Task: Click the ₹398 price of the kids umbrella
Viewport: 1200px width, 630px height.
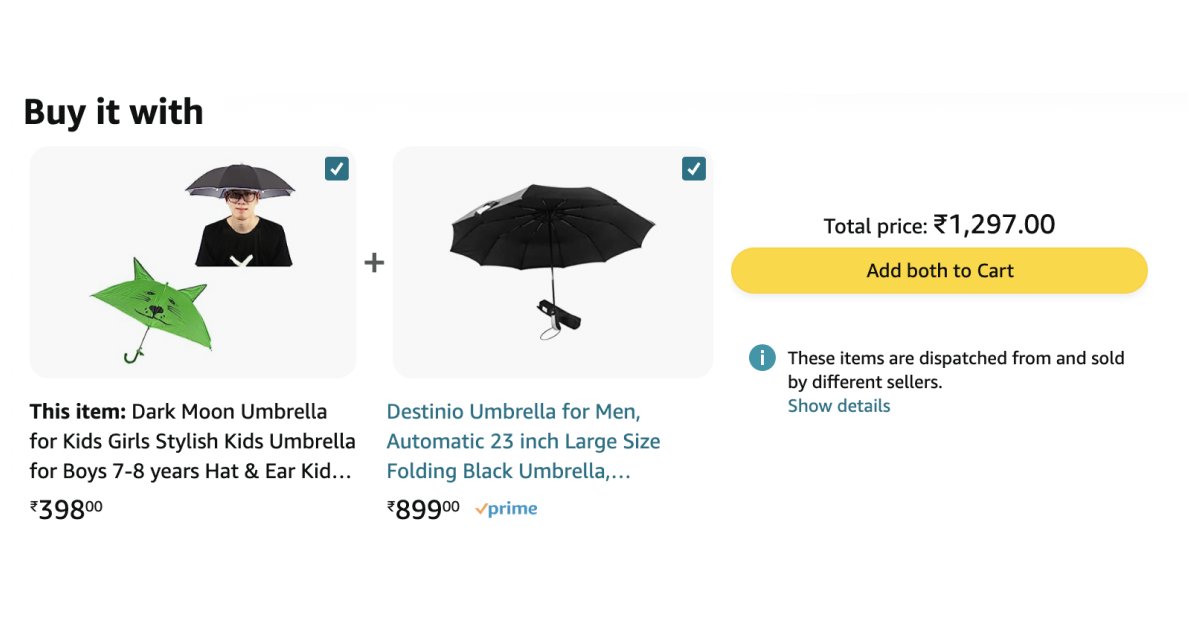Action: click(66, 509)
